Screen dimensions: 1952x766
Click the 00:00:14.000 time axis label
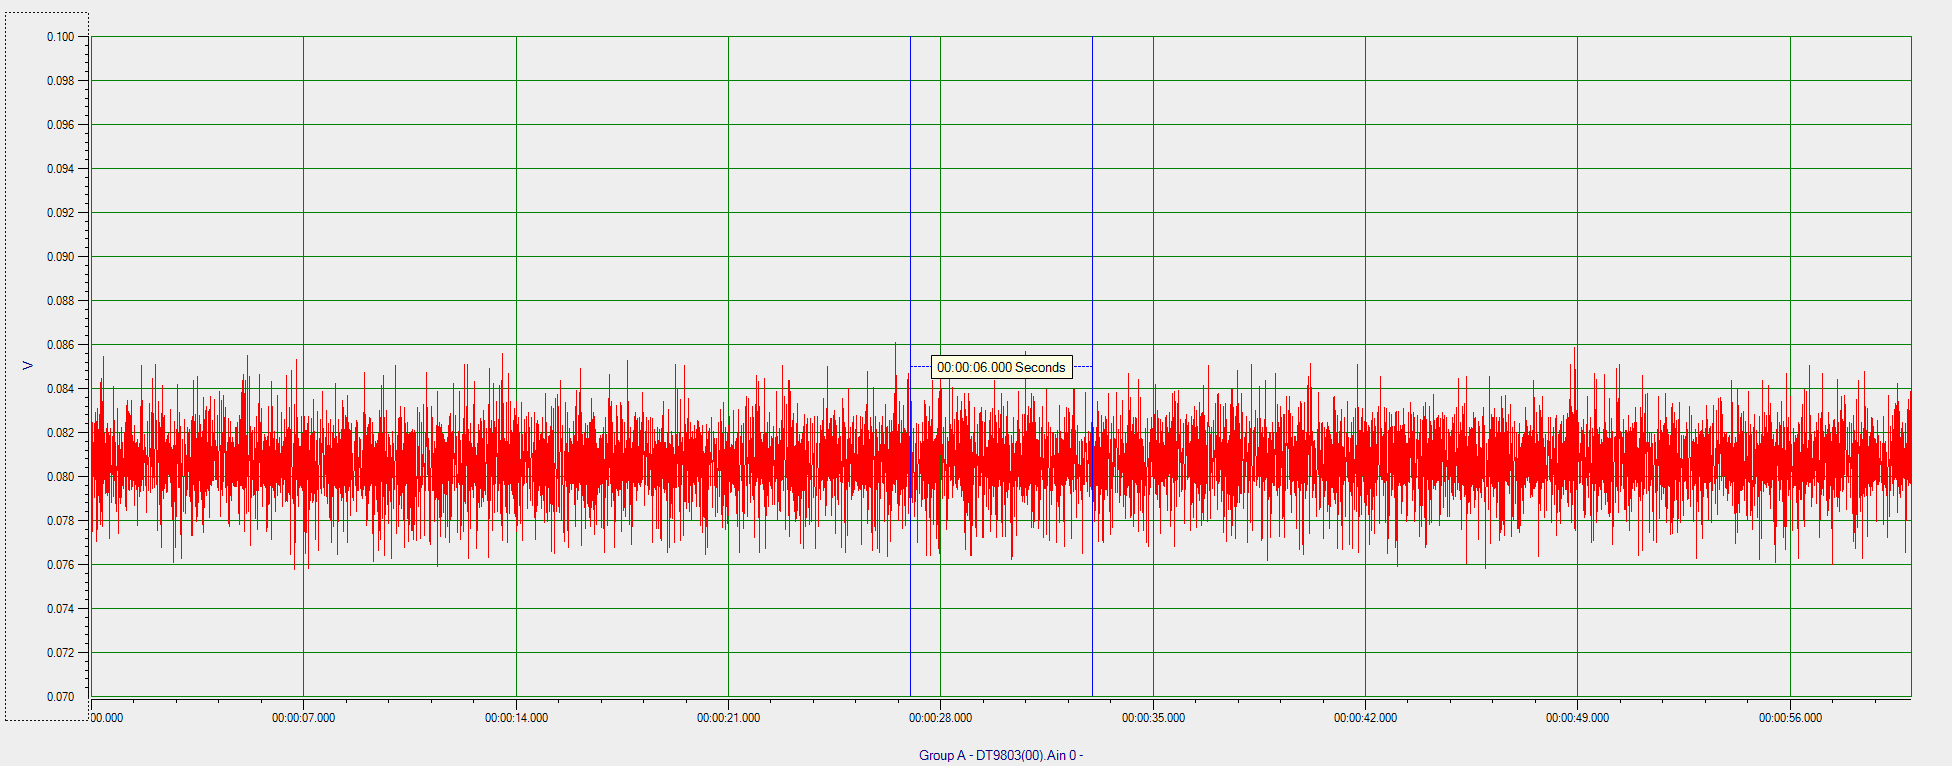516,718
